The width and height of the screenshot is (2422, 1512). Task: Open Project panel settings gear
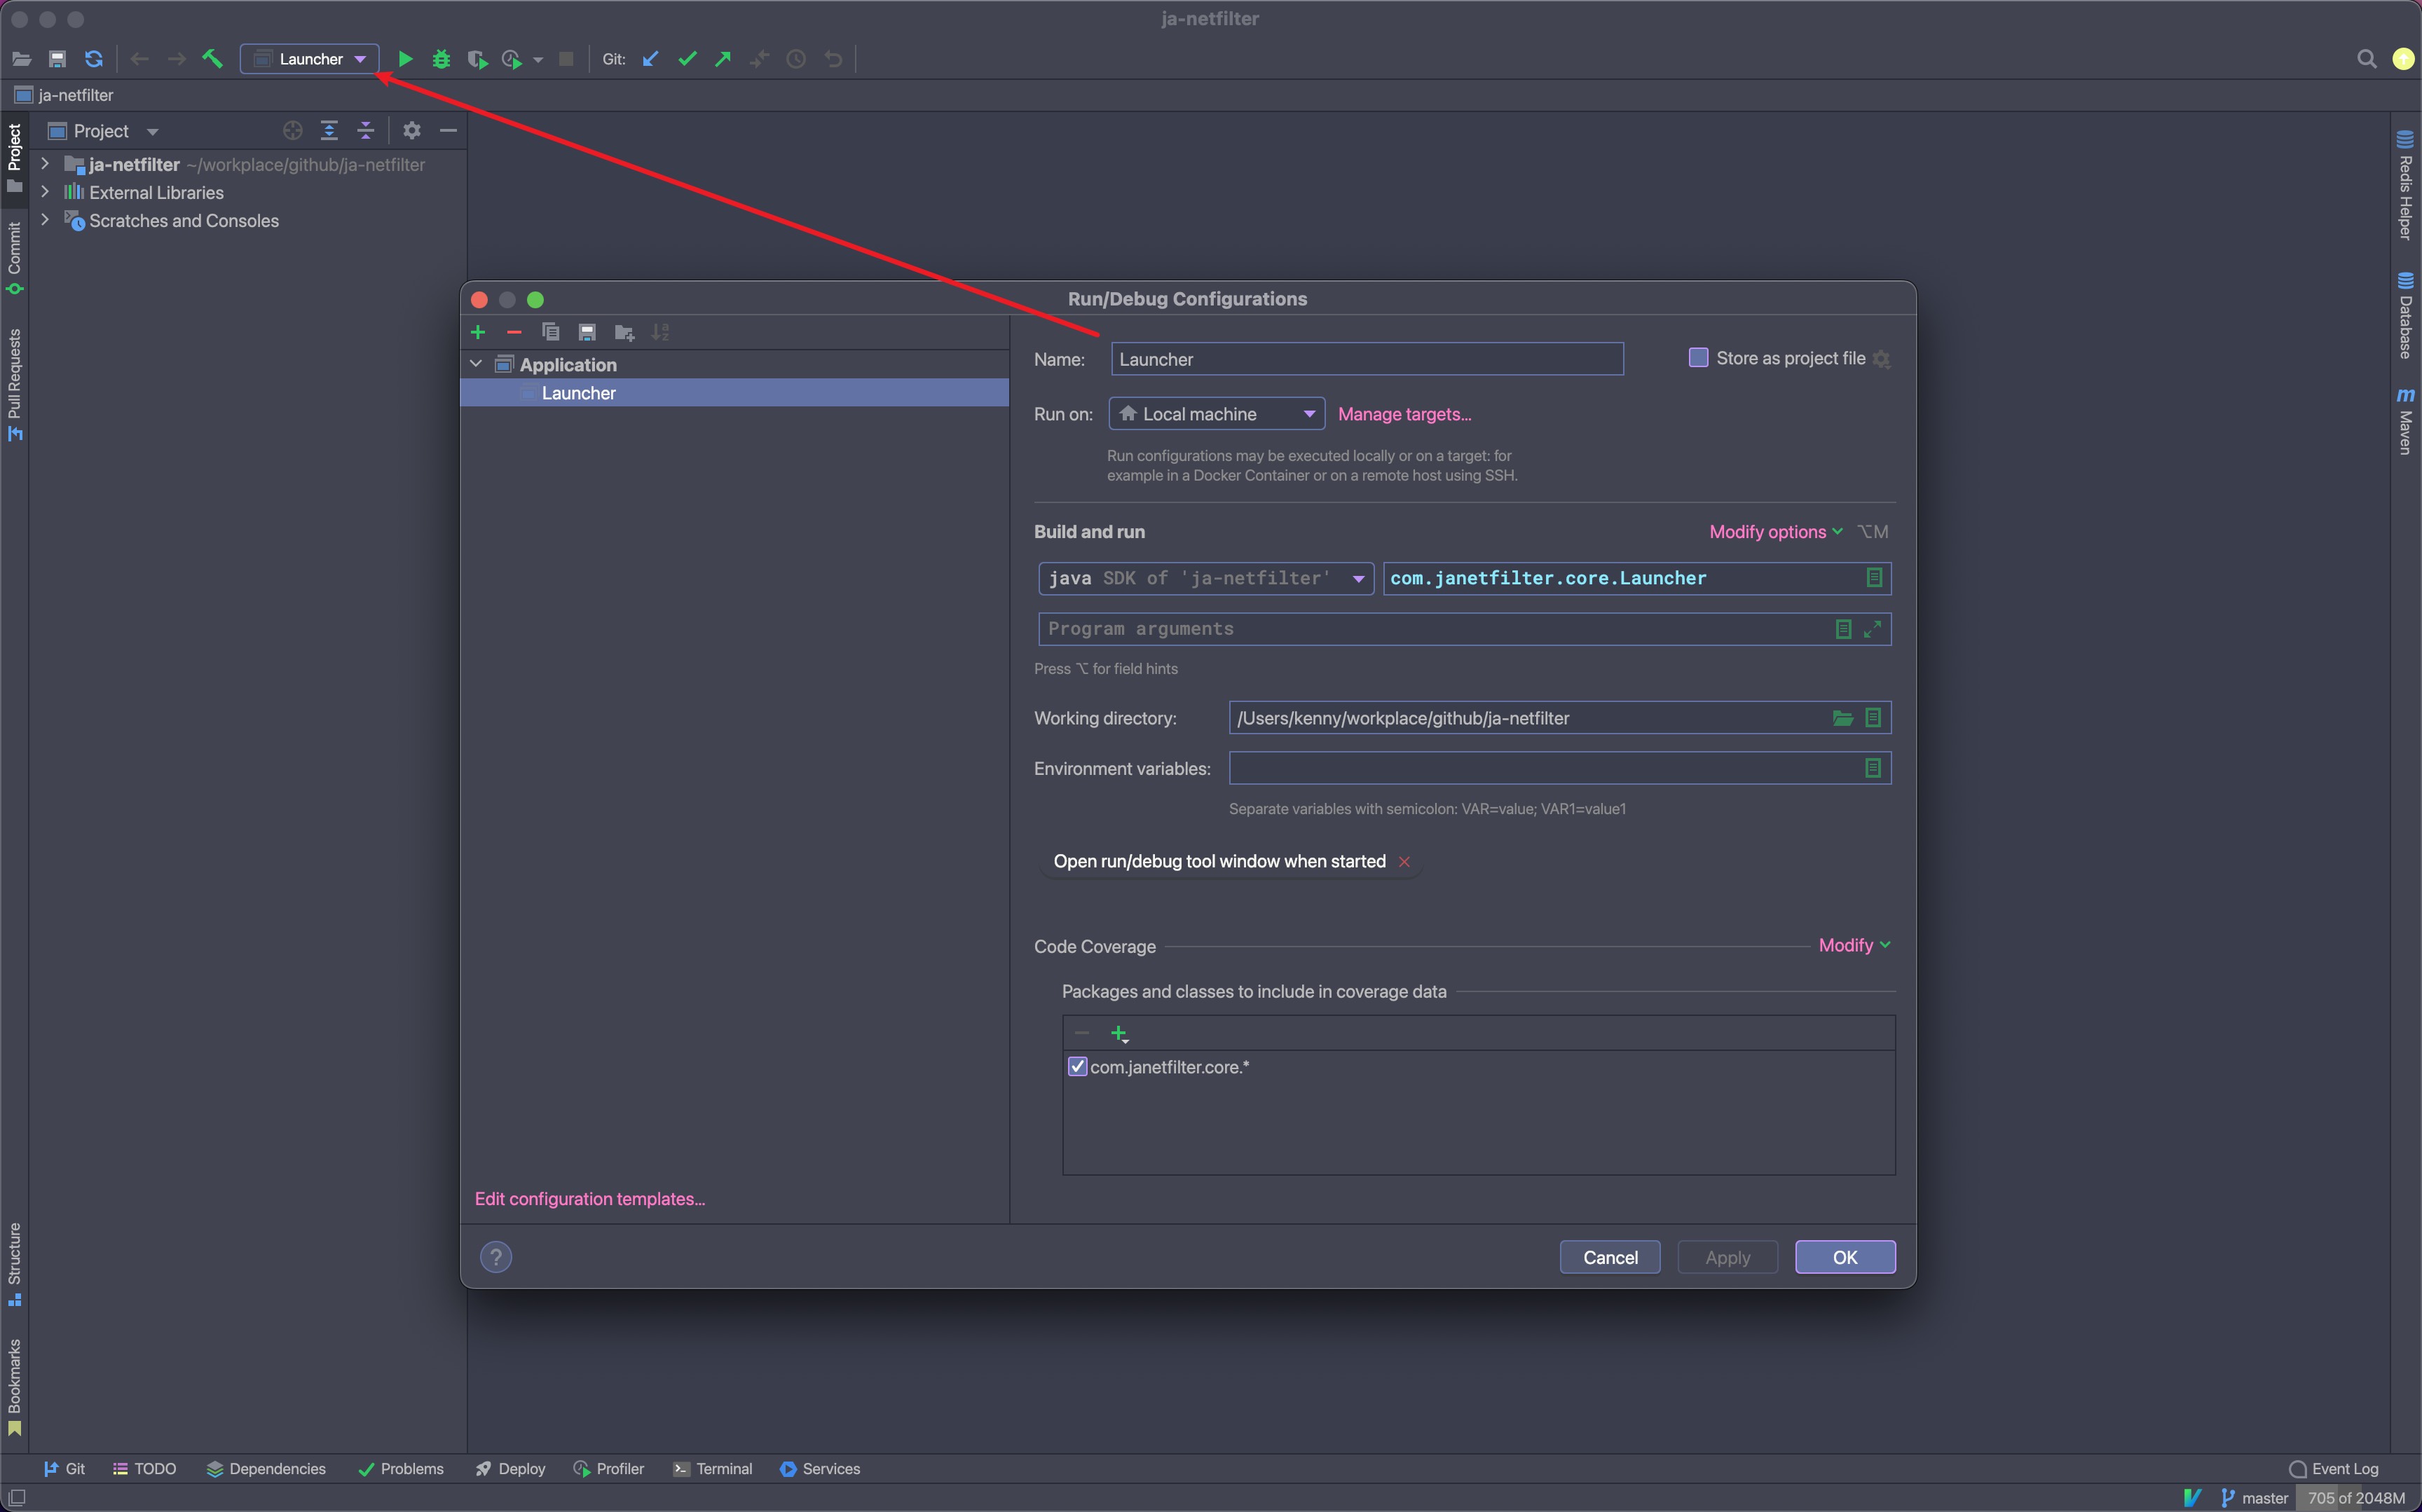tap(412, 131)
